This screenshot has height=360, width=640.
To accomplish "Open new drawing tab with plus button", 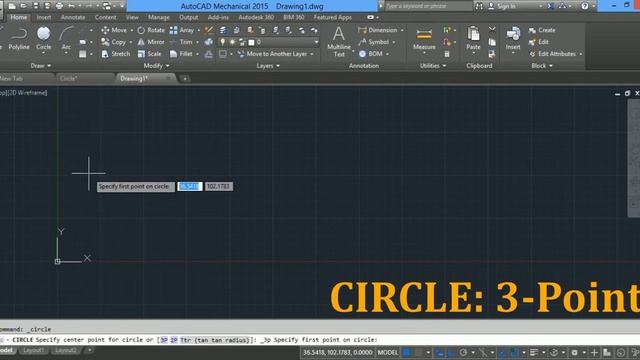I will tap(185, 78).
